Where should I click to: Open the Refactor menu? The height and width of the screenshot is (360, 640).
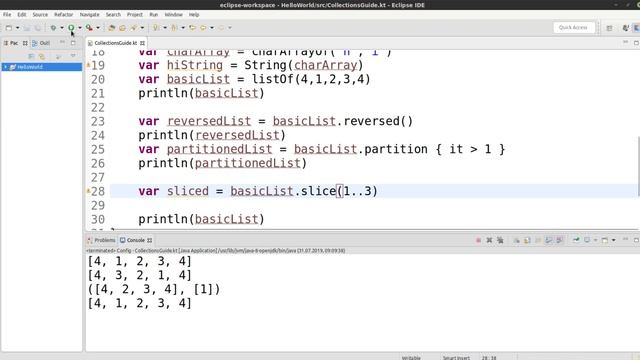64,15
